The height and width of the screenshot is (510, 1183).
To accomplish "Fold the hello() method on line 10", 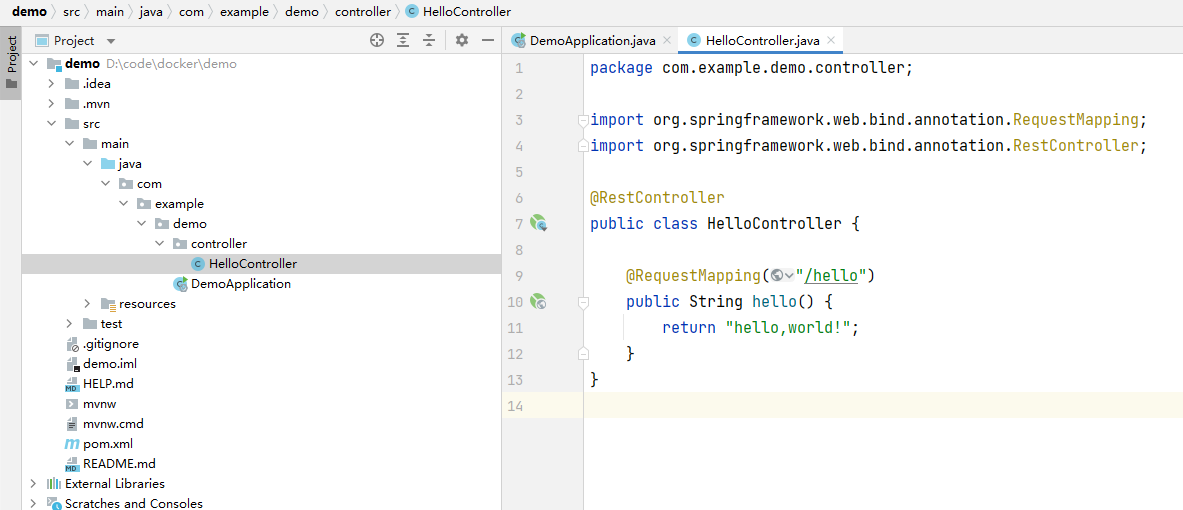I will coord(582,302).
